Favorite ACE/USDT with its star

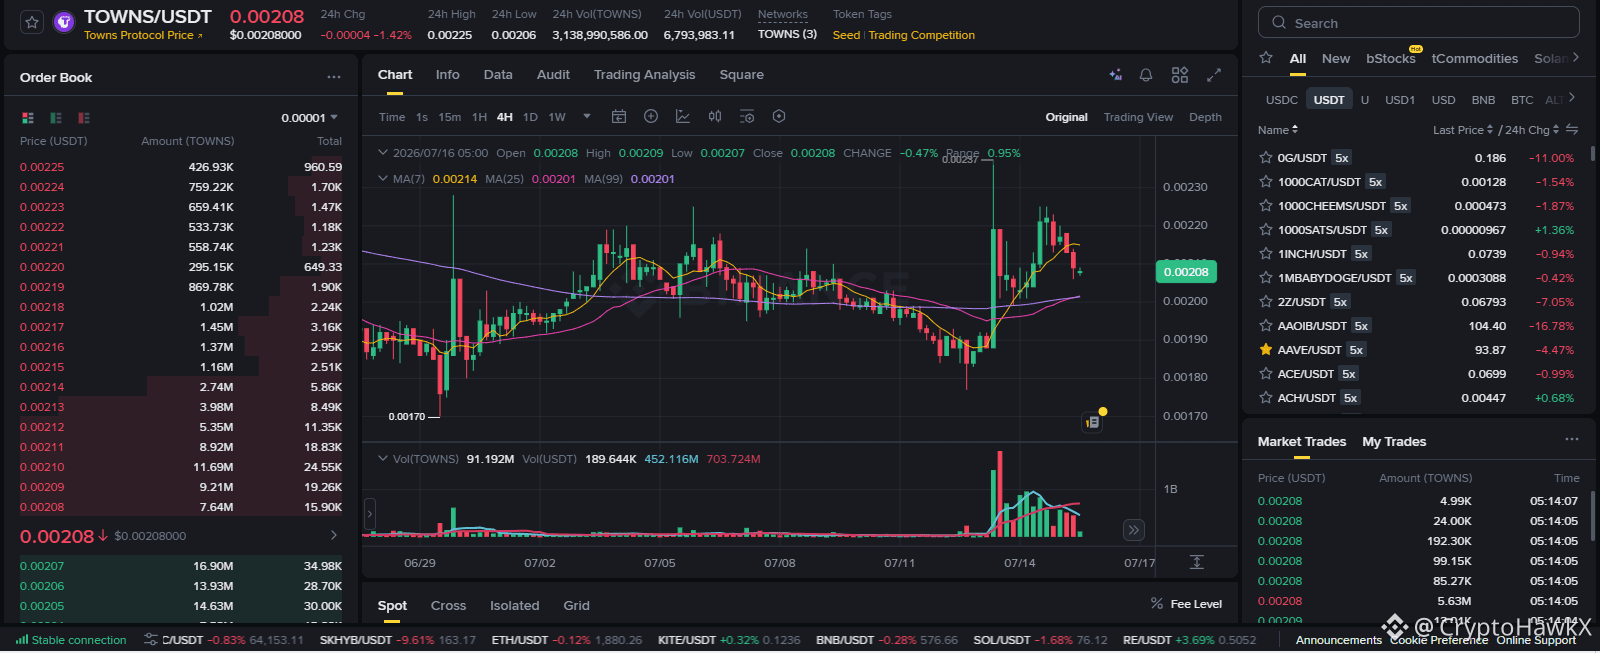[1266, 374]
